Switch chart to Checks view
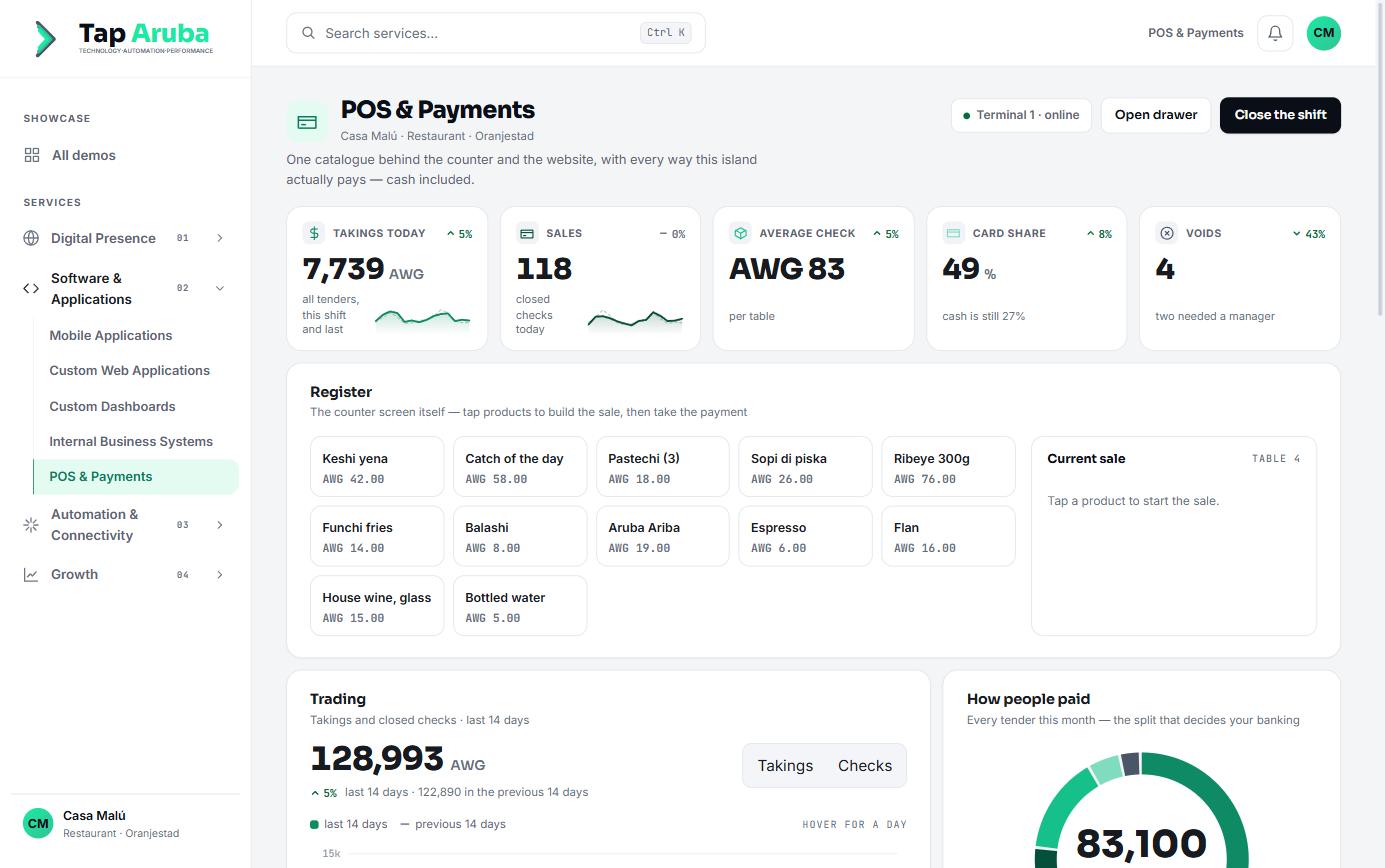Screen dimensions: 1385x868 864,765
